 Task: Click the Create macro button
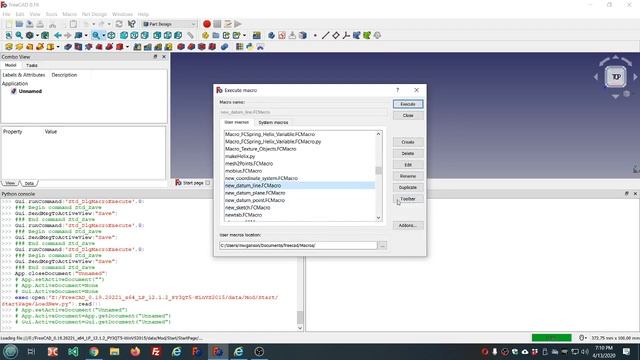408,142
